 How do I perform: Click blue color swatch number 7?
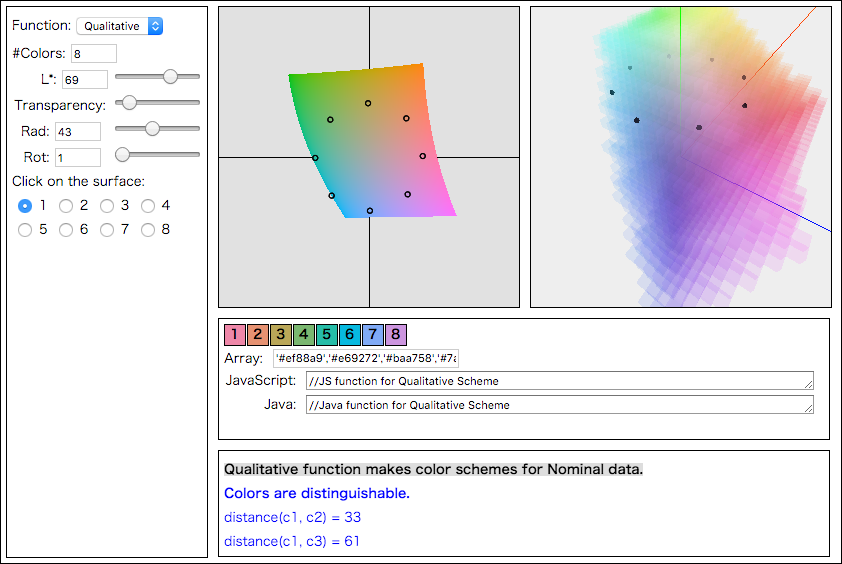[373, 335]
